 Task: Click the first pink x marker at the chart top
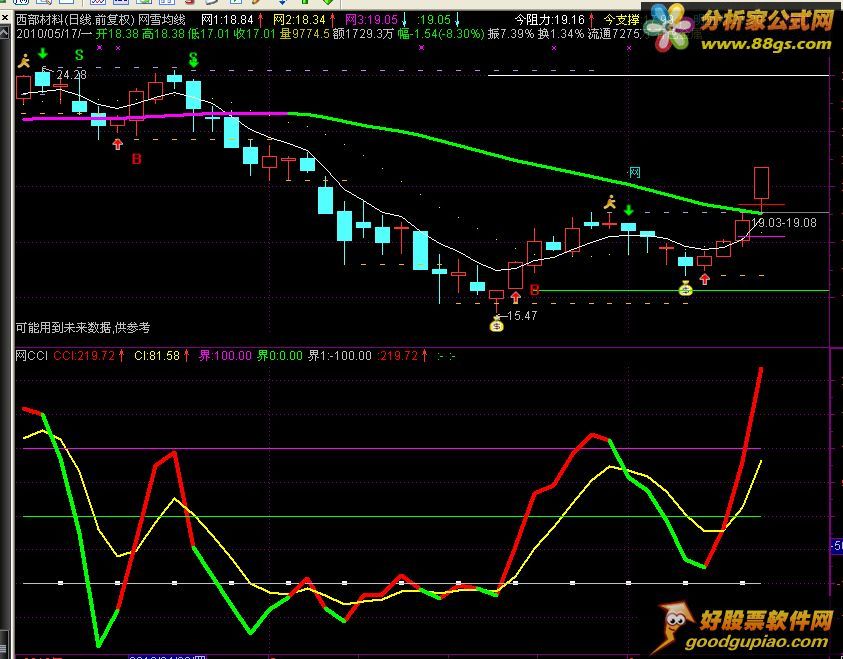pos(99,48)
